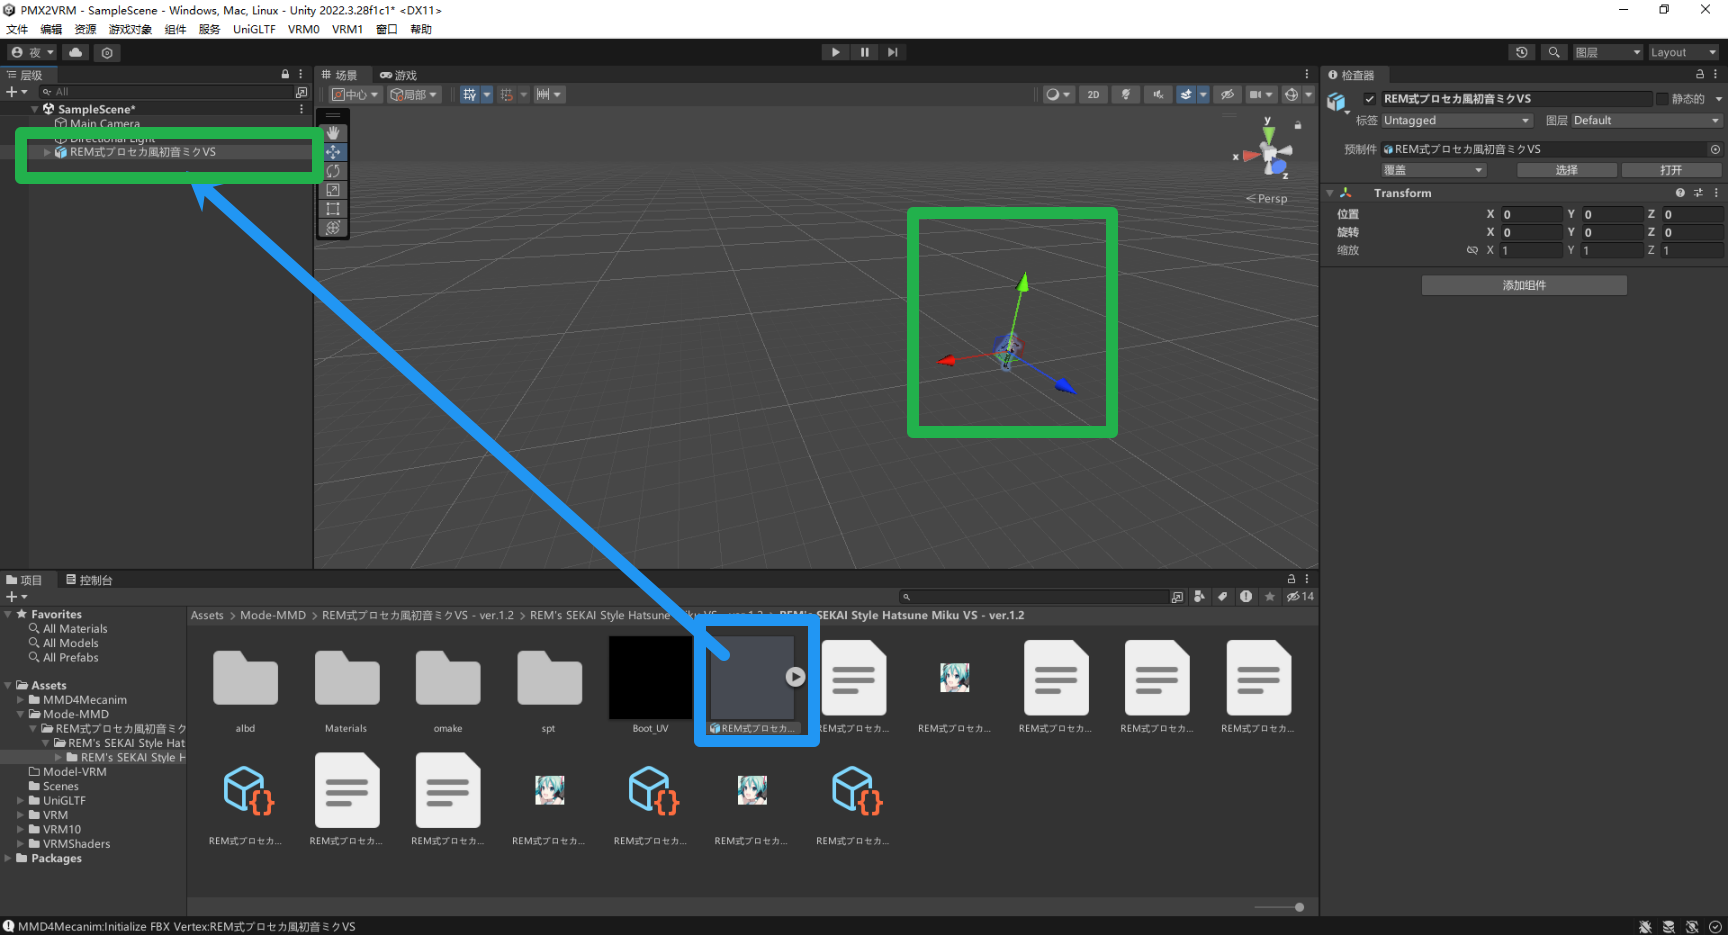Select the Boot_UV black texture thumbnail
The width and height of the screenshot is (1728, 935).
click(650, 678)
